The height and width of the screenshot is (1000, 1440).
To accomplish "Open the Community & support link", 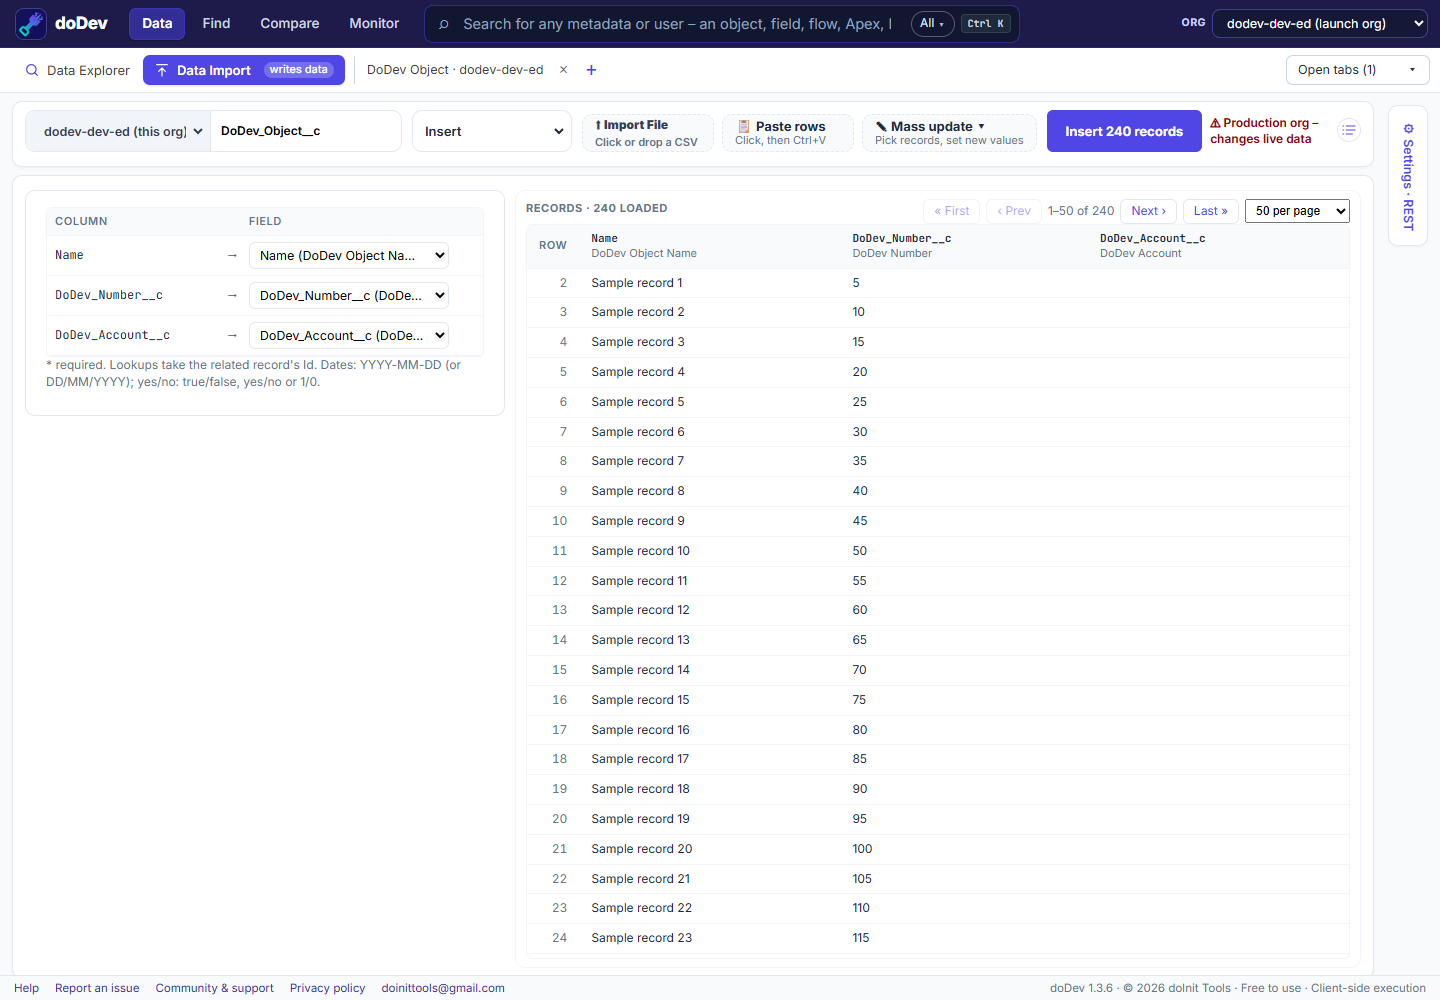I will click(x=215, y=988).
